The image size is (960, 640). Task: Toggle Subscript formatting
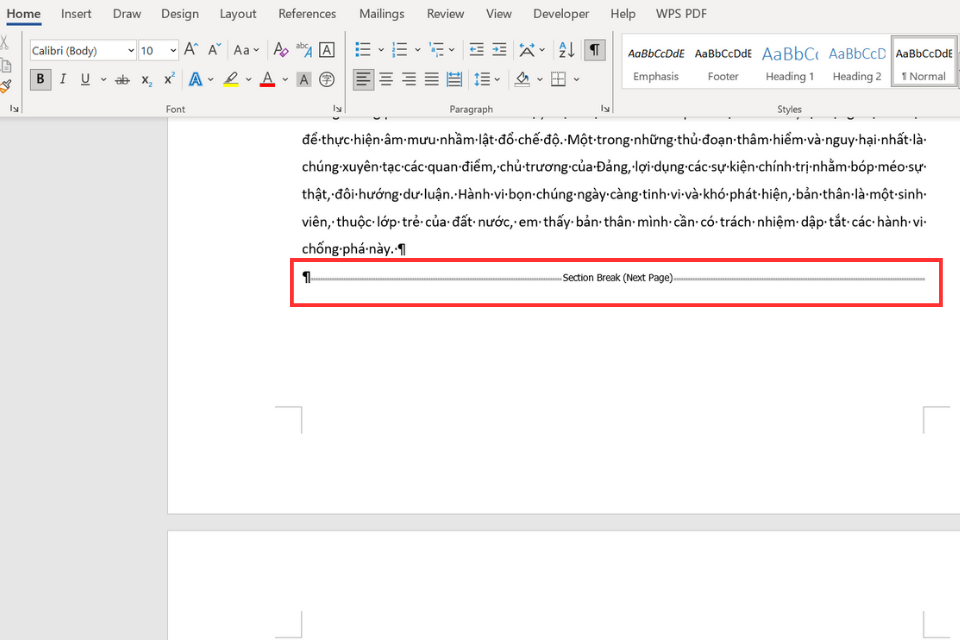click(146, 80)
